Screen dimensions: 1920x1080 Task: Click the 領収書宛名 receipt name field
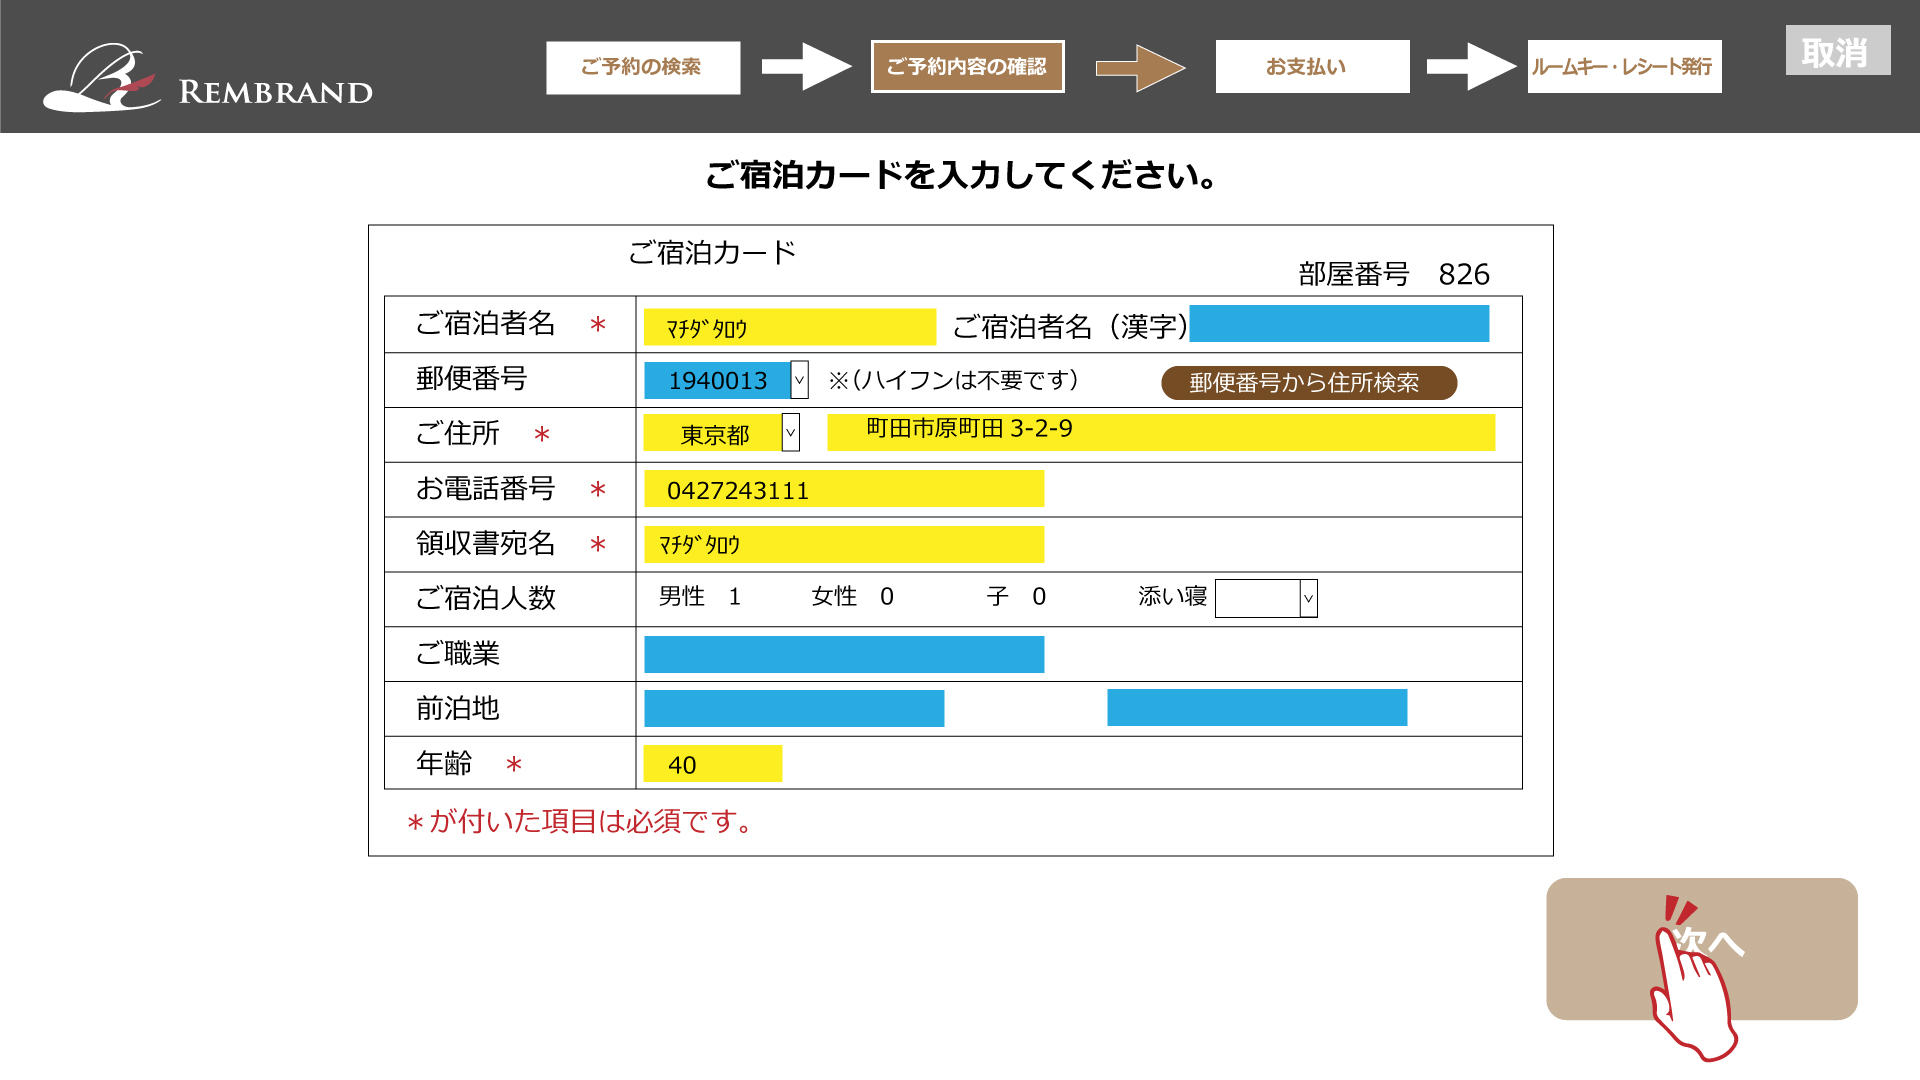tap(844, 544)
